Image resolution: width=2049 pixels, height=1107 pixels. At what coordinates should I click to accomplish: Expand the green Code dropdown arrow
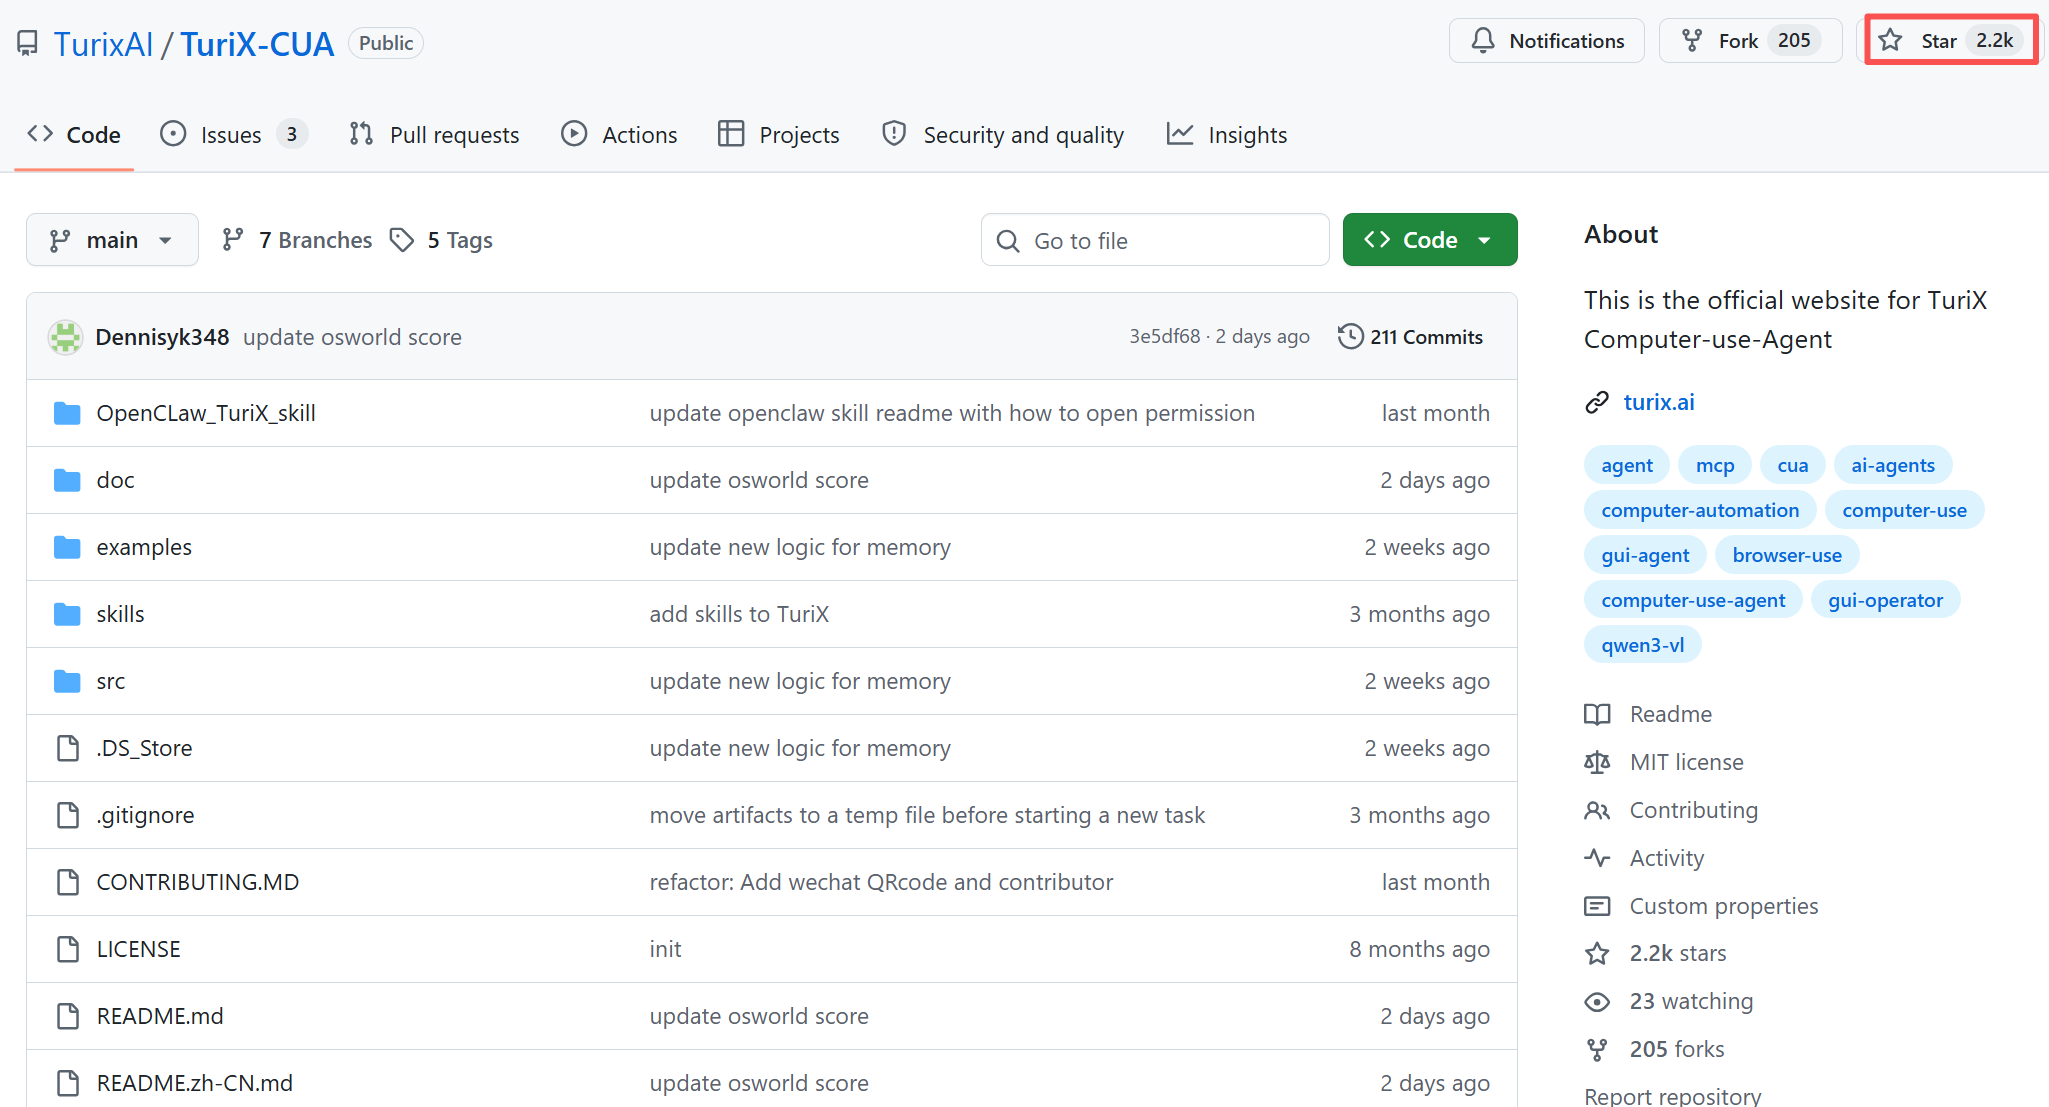click(x=1485, y=240)
